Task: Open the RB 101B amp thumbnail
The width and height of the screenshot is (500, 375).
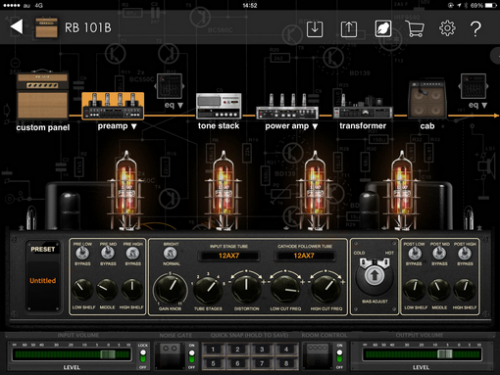Action: (47, 28)
